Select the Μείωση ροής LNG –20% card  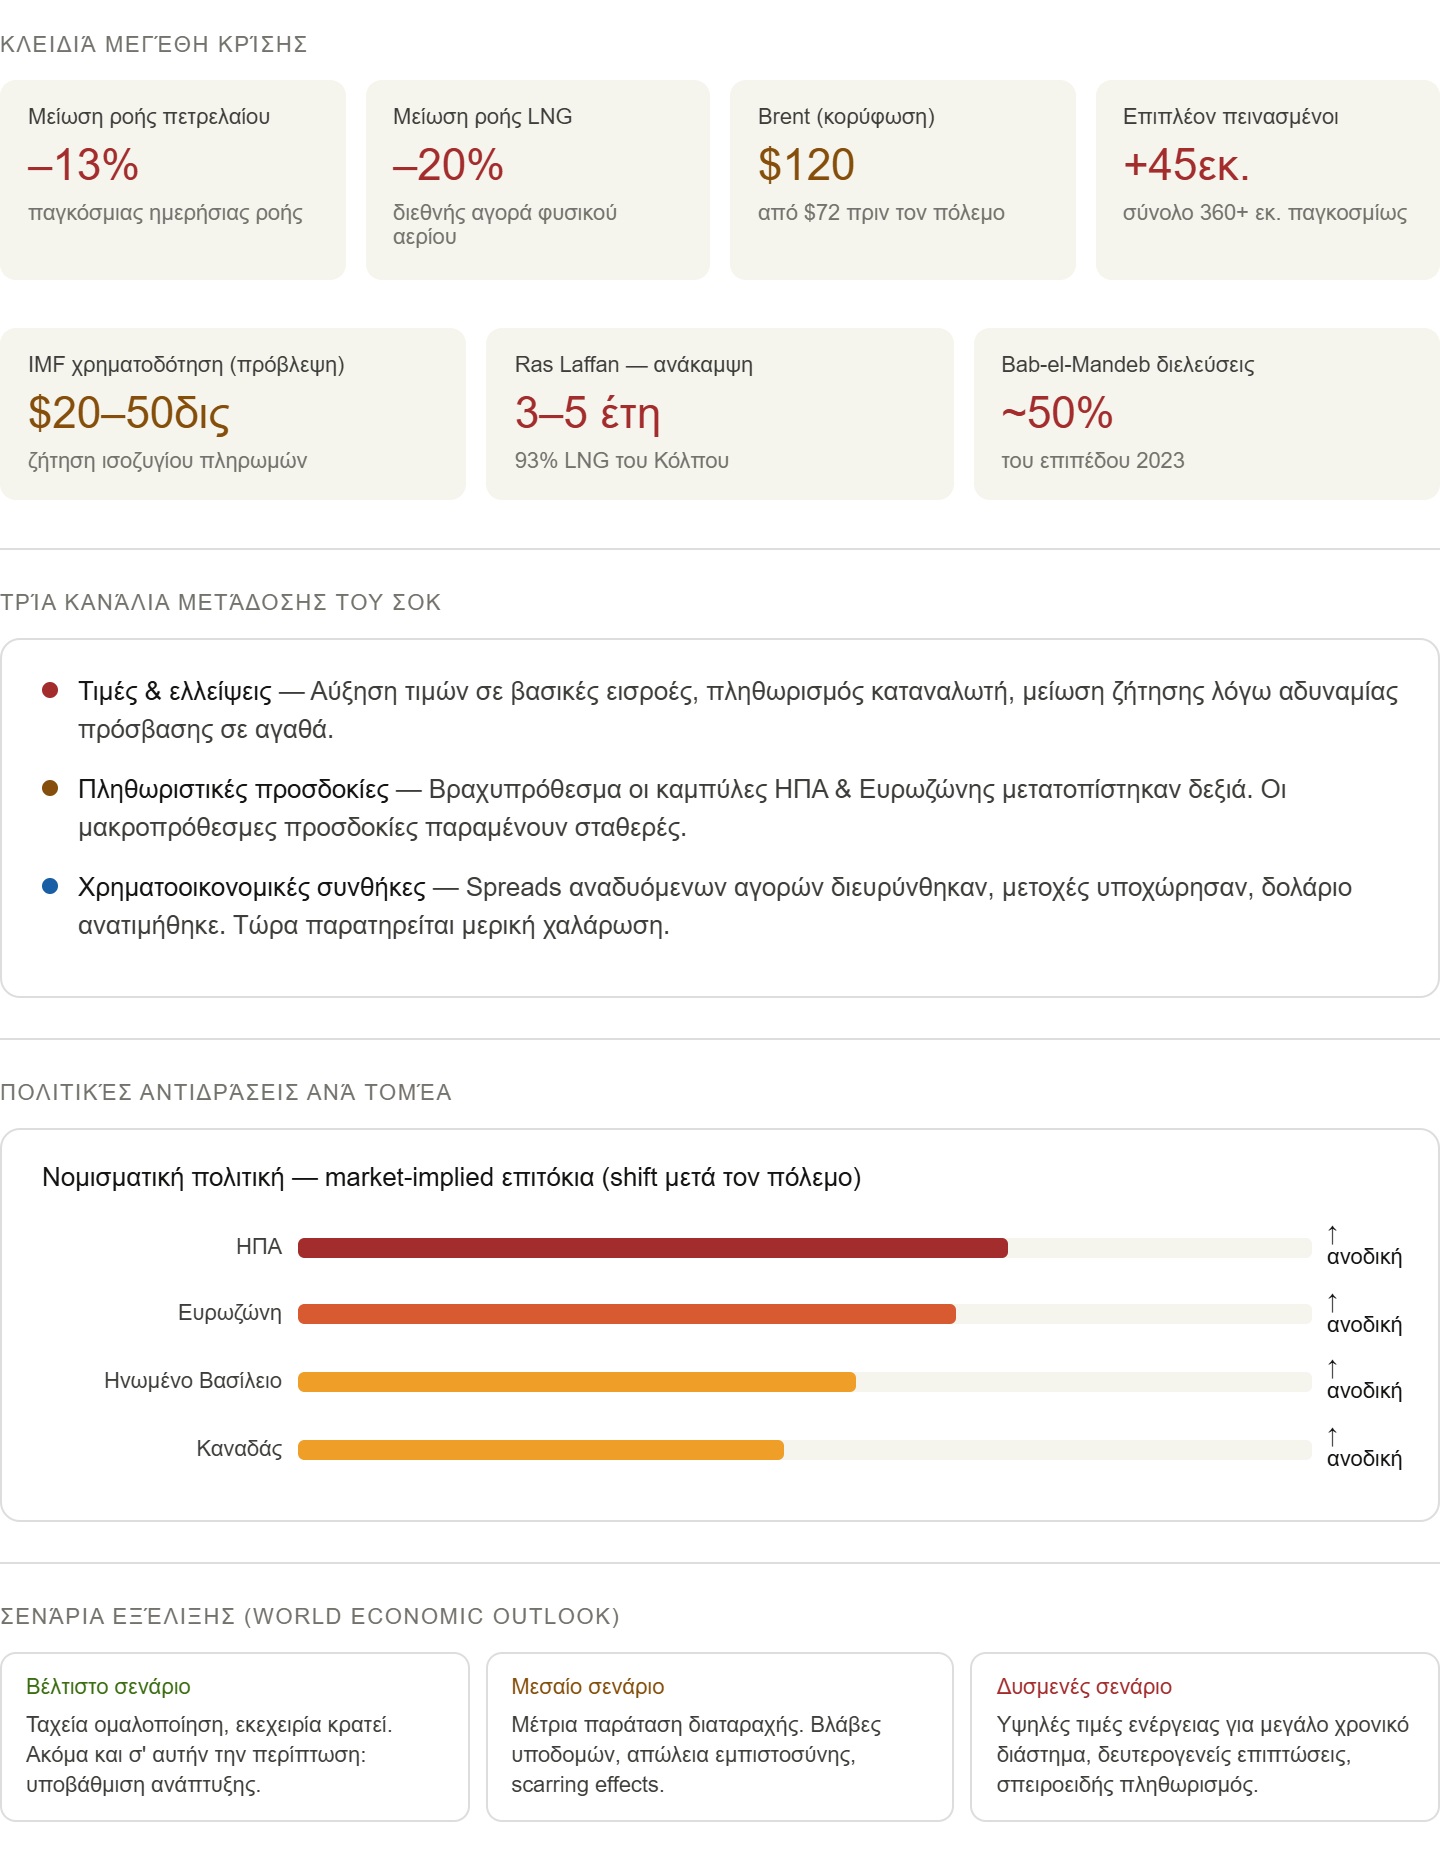[538, 180]
